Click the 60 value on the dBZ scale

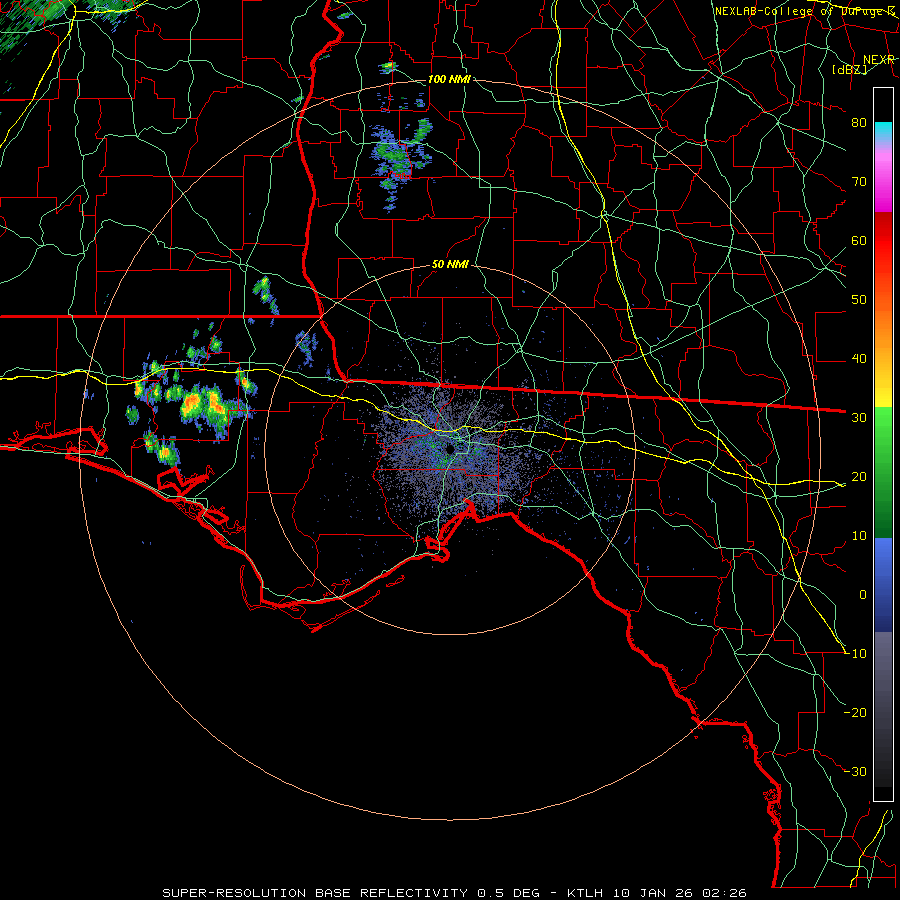pyautogui.click(x=859, y=240)
